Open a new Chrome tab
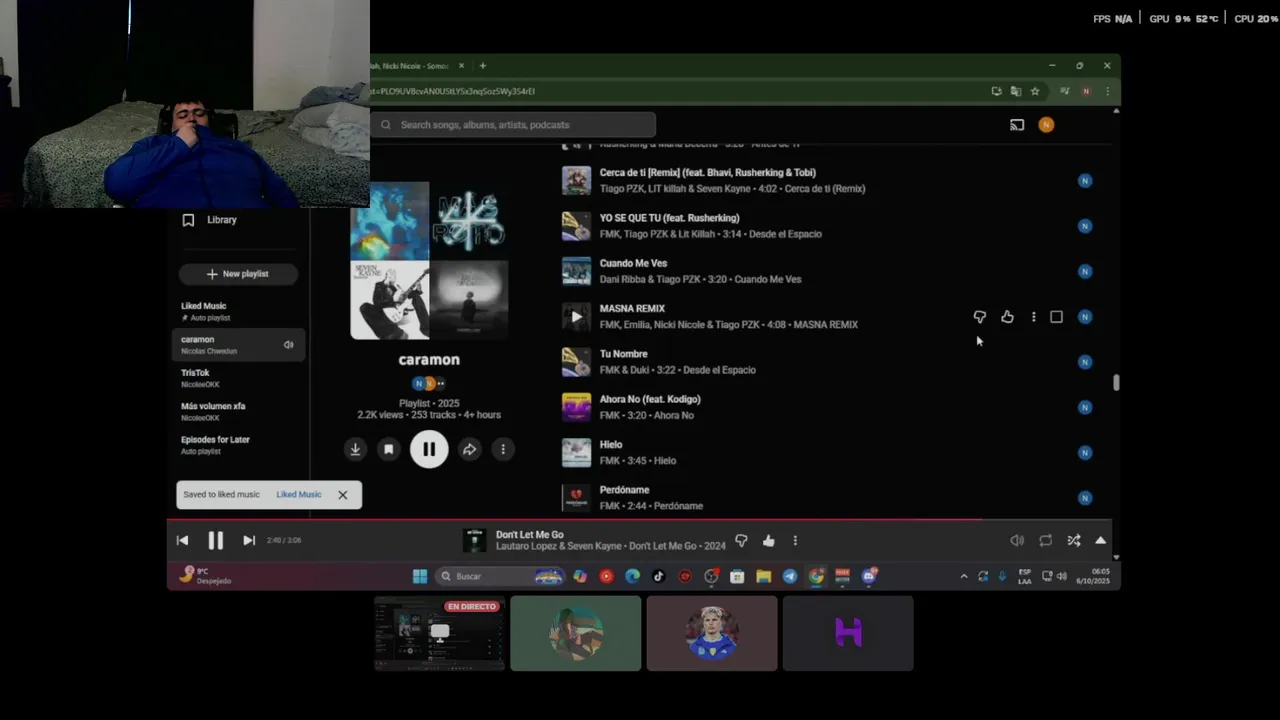 tap(482, 66)
